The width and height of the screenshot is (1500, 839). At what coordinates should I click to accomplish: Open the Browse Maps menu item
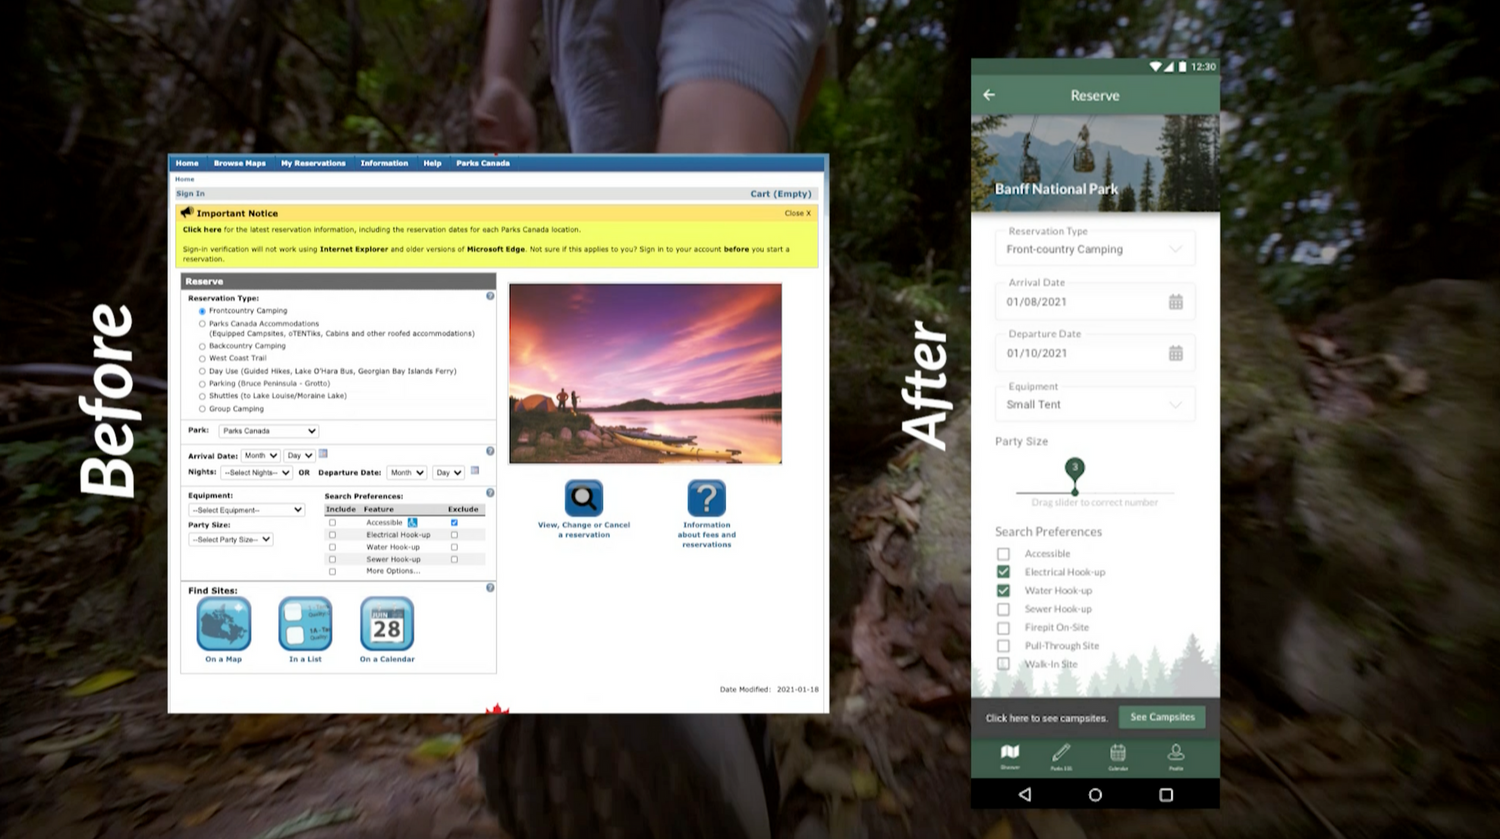pyautogui.click(x=240, y=163)
